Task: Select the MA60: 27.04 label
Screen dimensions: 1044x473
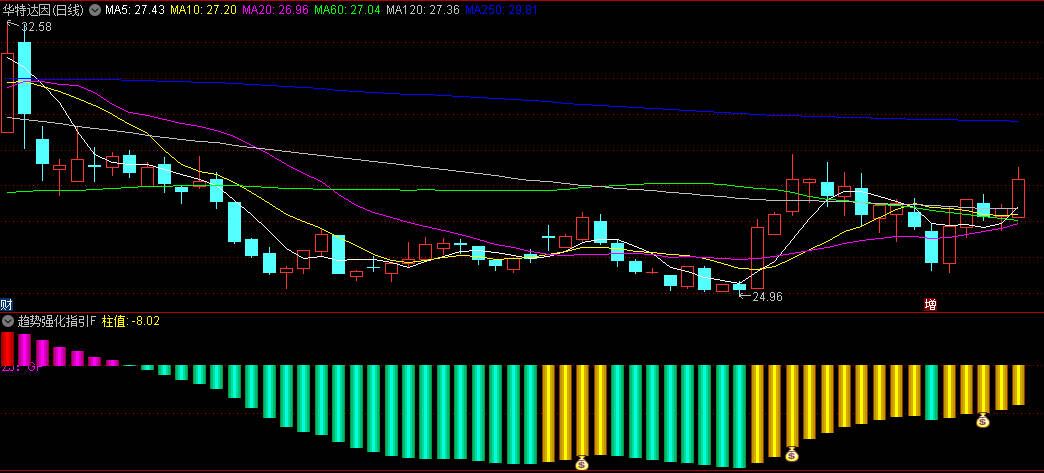Action: click(x=347, y=10)
